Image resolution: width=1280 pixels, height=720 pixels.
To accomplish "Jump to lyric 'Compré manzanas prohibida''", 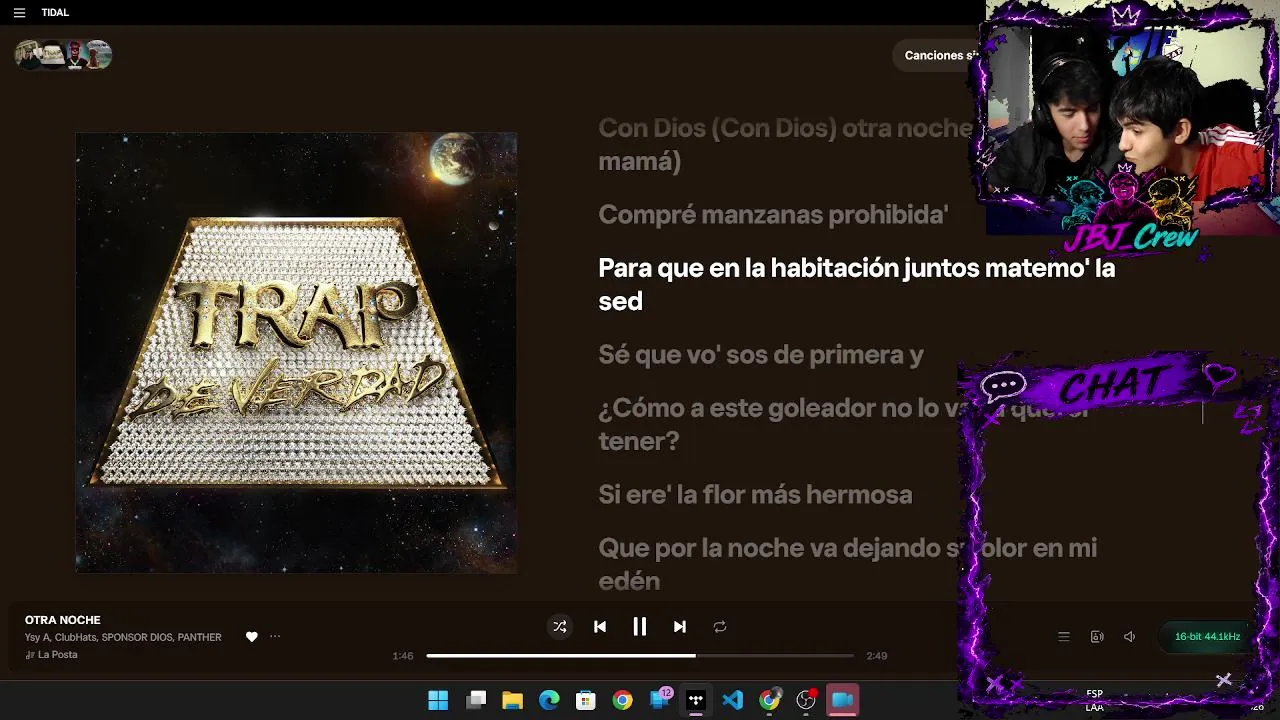I will point(773,215).
